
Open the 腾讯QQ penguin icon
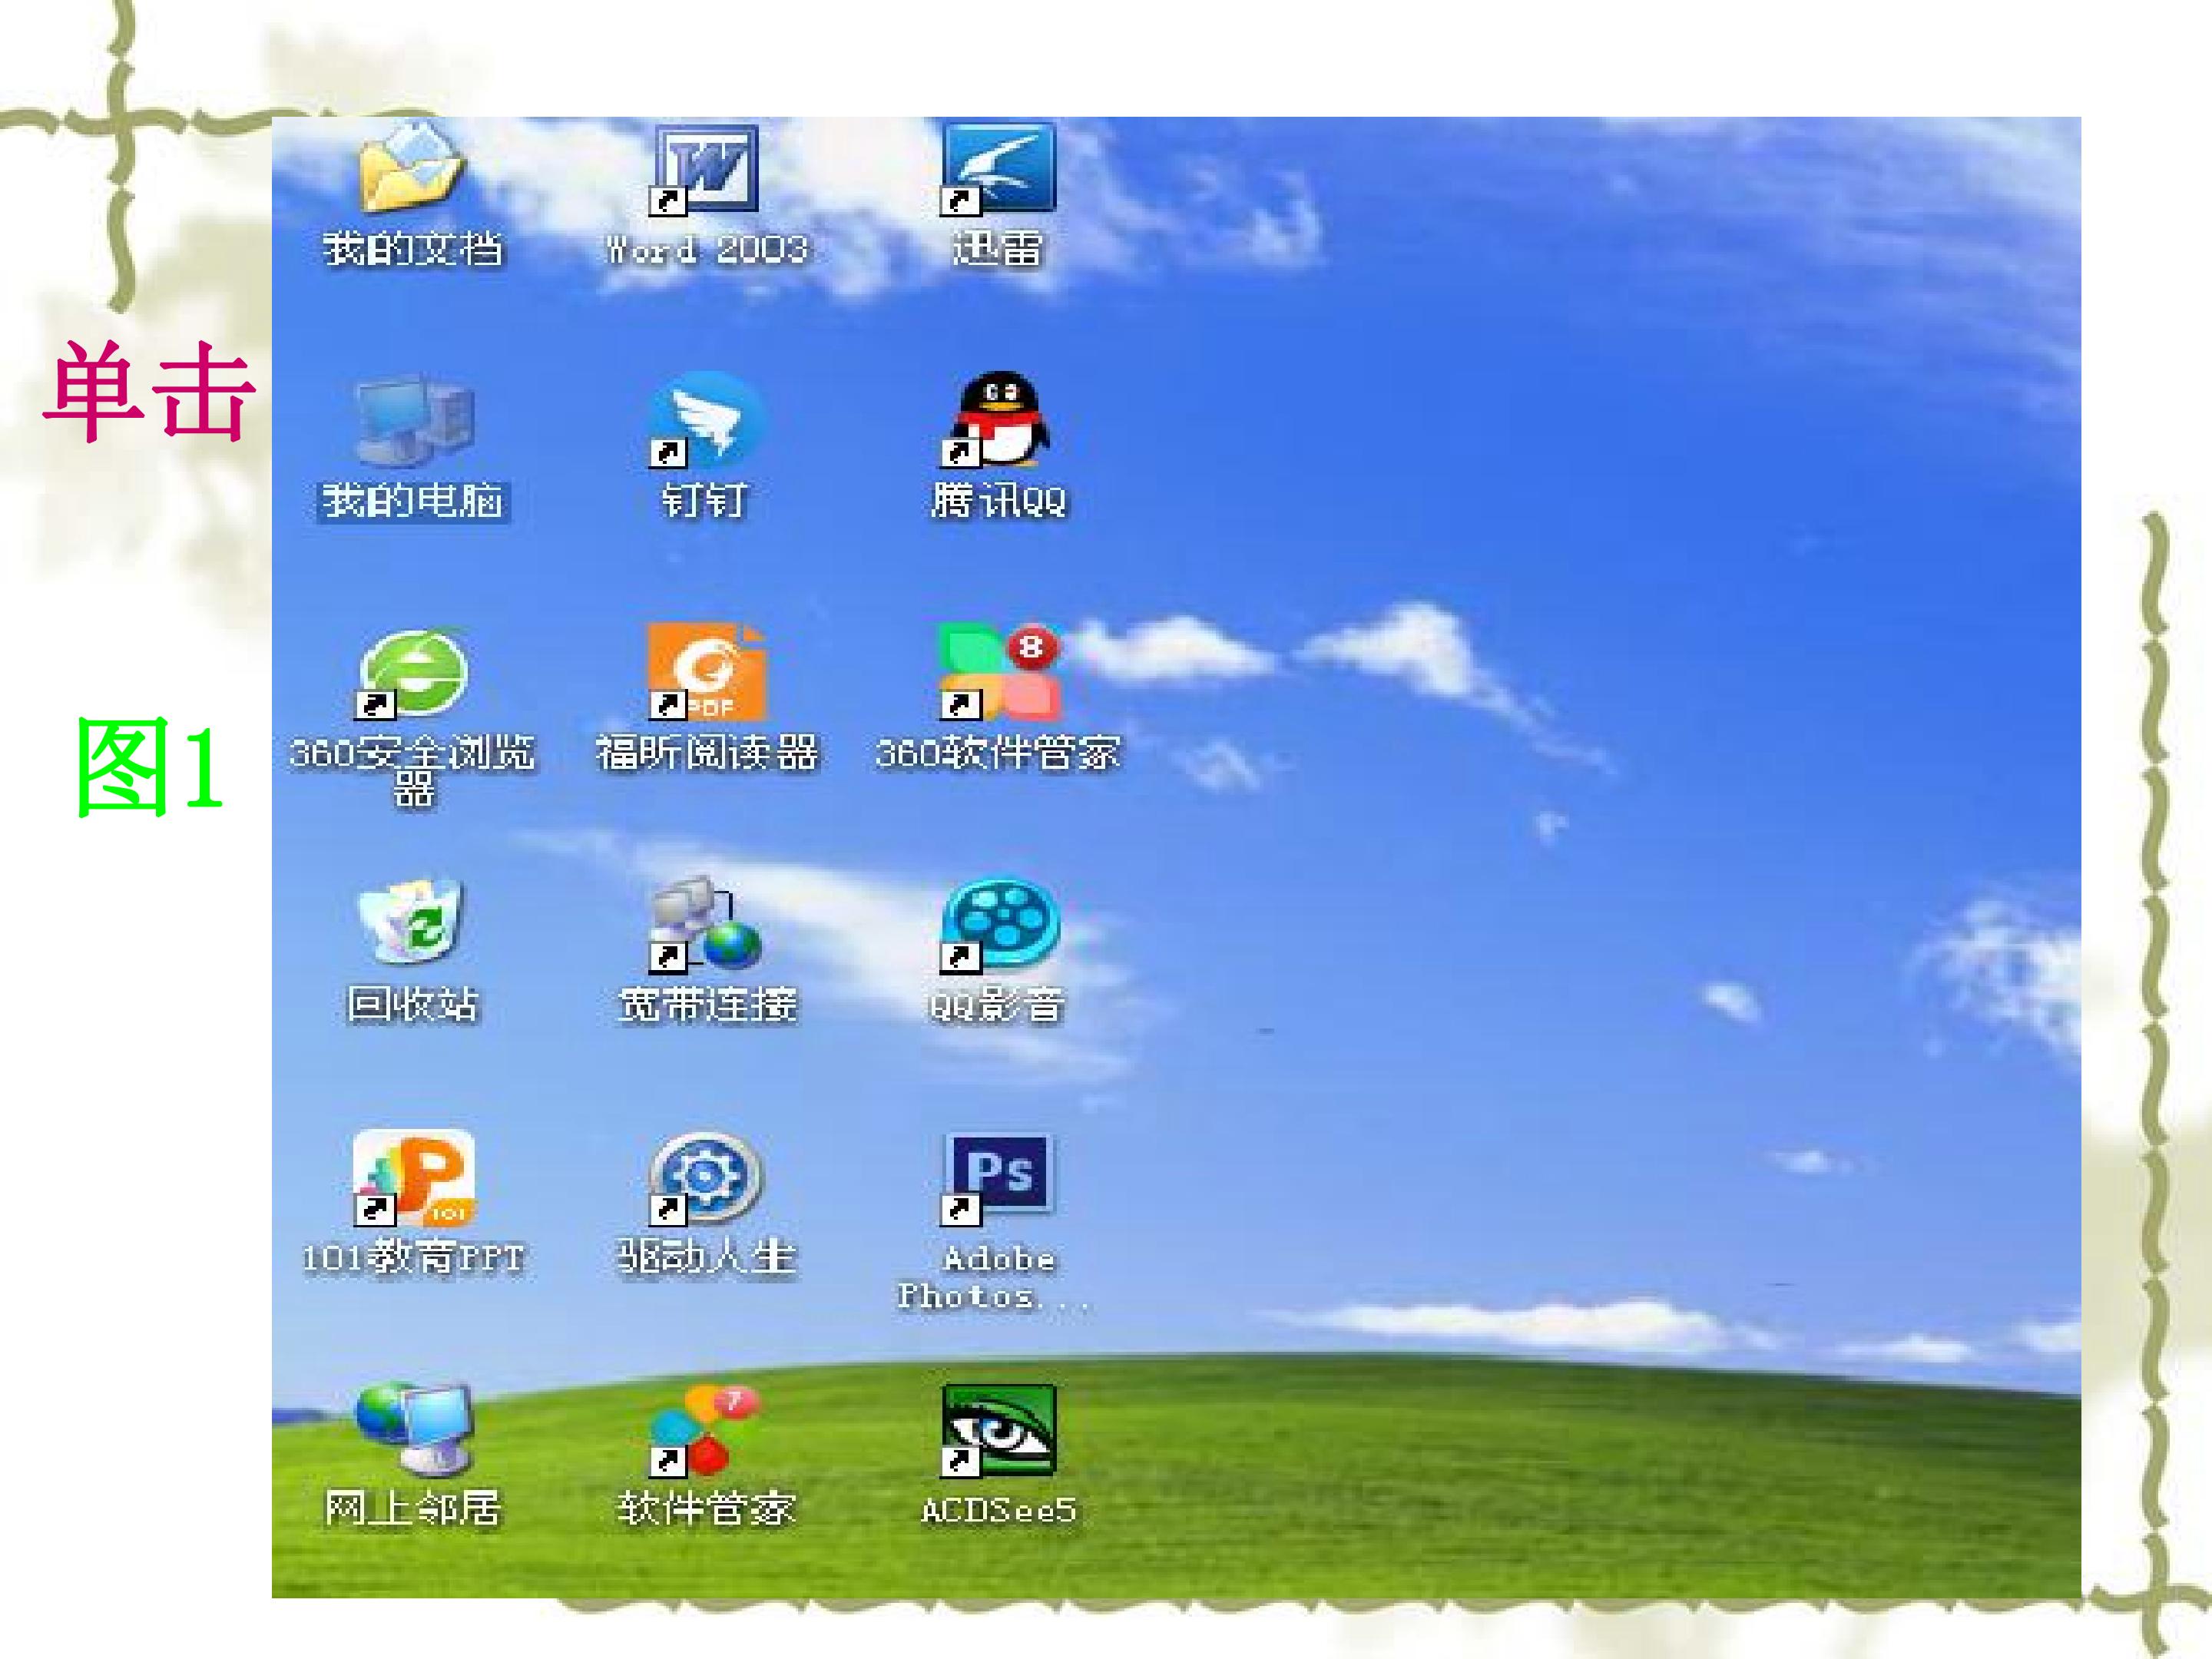pyautogui.click(x=997, y=421)
